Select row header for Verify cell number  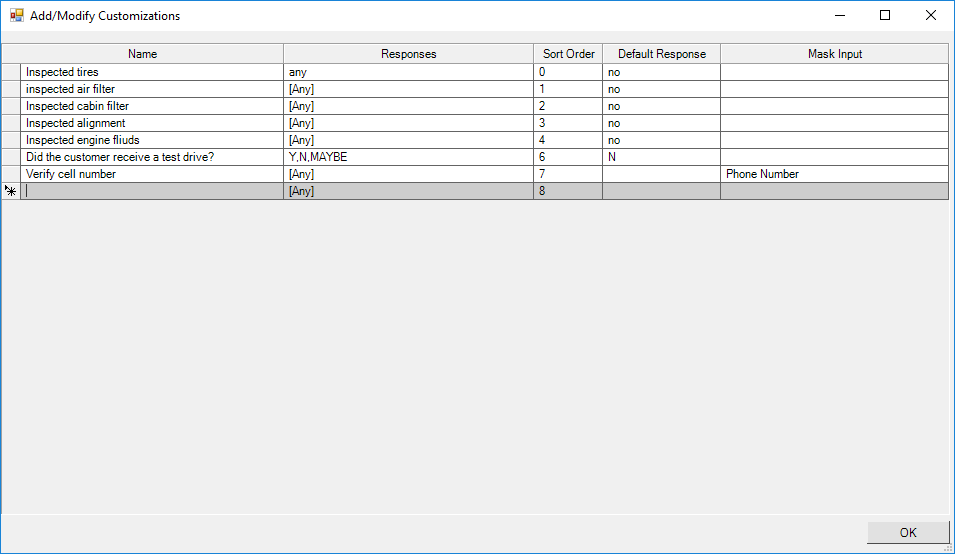click(x=11, y=174)
